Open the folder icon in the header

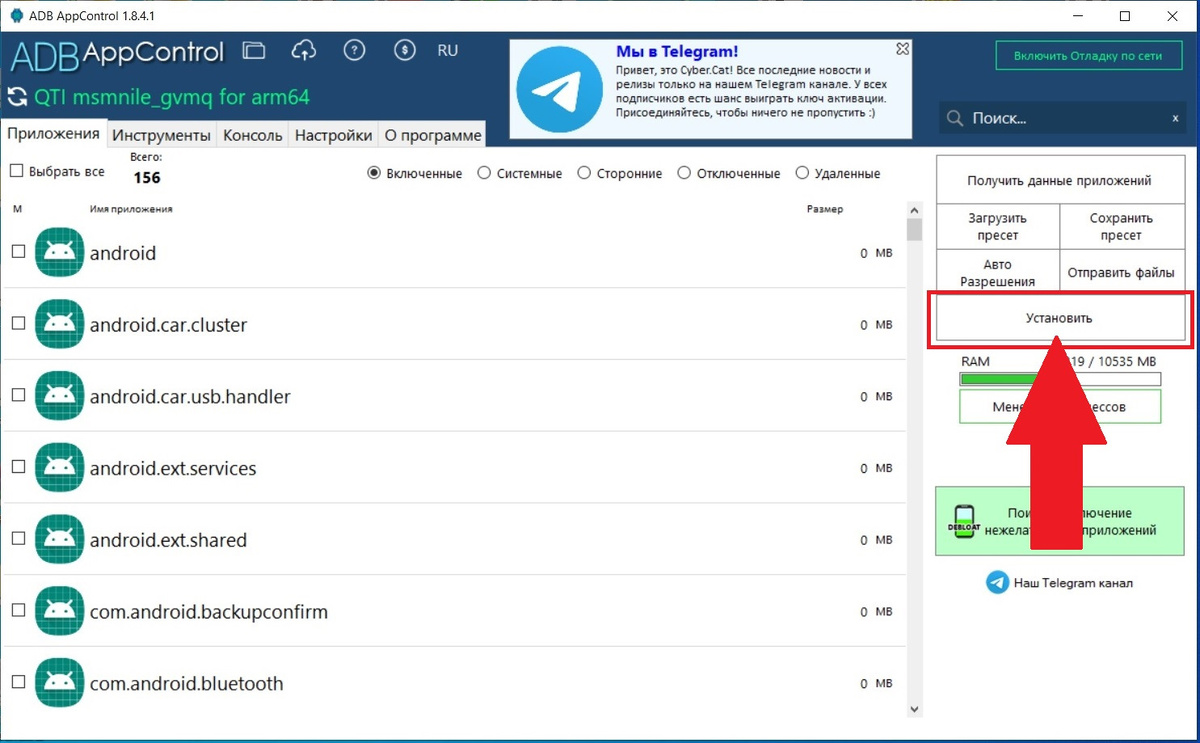coord(254,50)
